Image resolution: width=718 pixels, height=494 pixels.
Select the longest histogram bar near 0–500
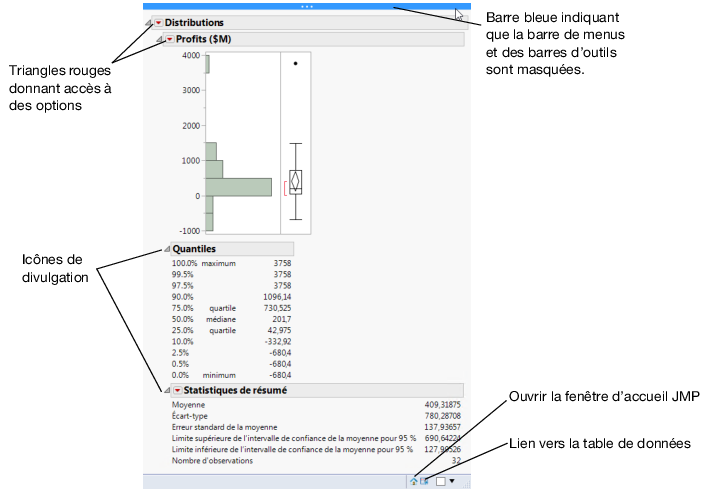coord(238,187)
